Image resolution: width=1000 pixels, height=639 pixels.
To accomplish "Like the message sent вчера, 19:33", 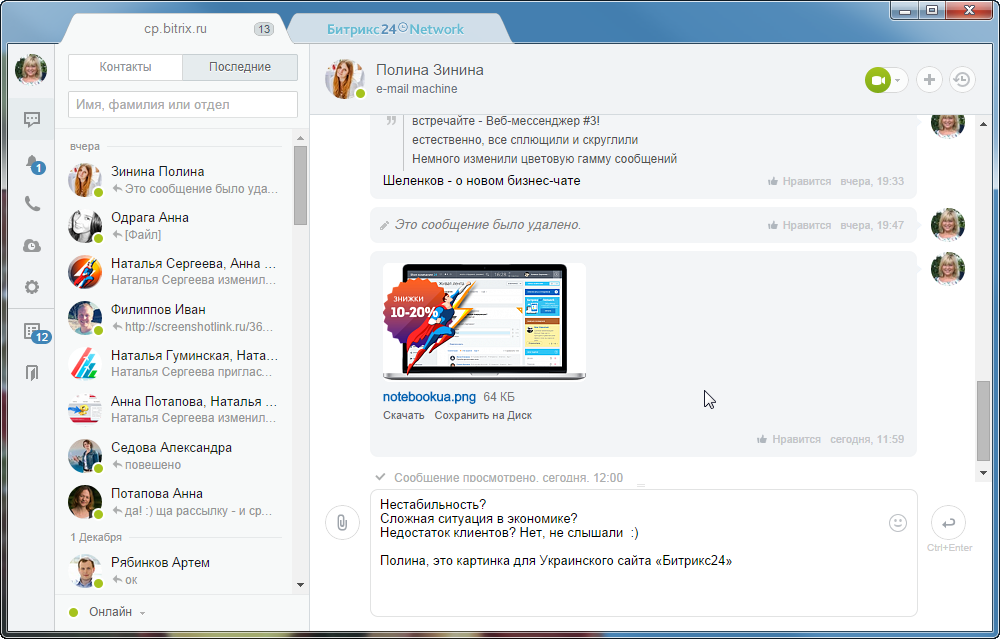I will (x=799, y=181).
